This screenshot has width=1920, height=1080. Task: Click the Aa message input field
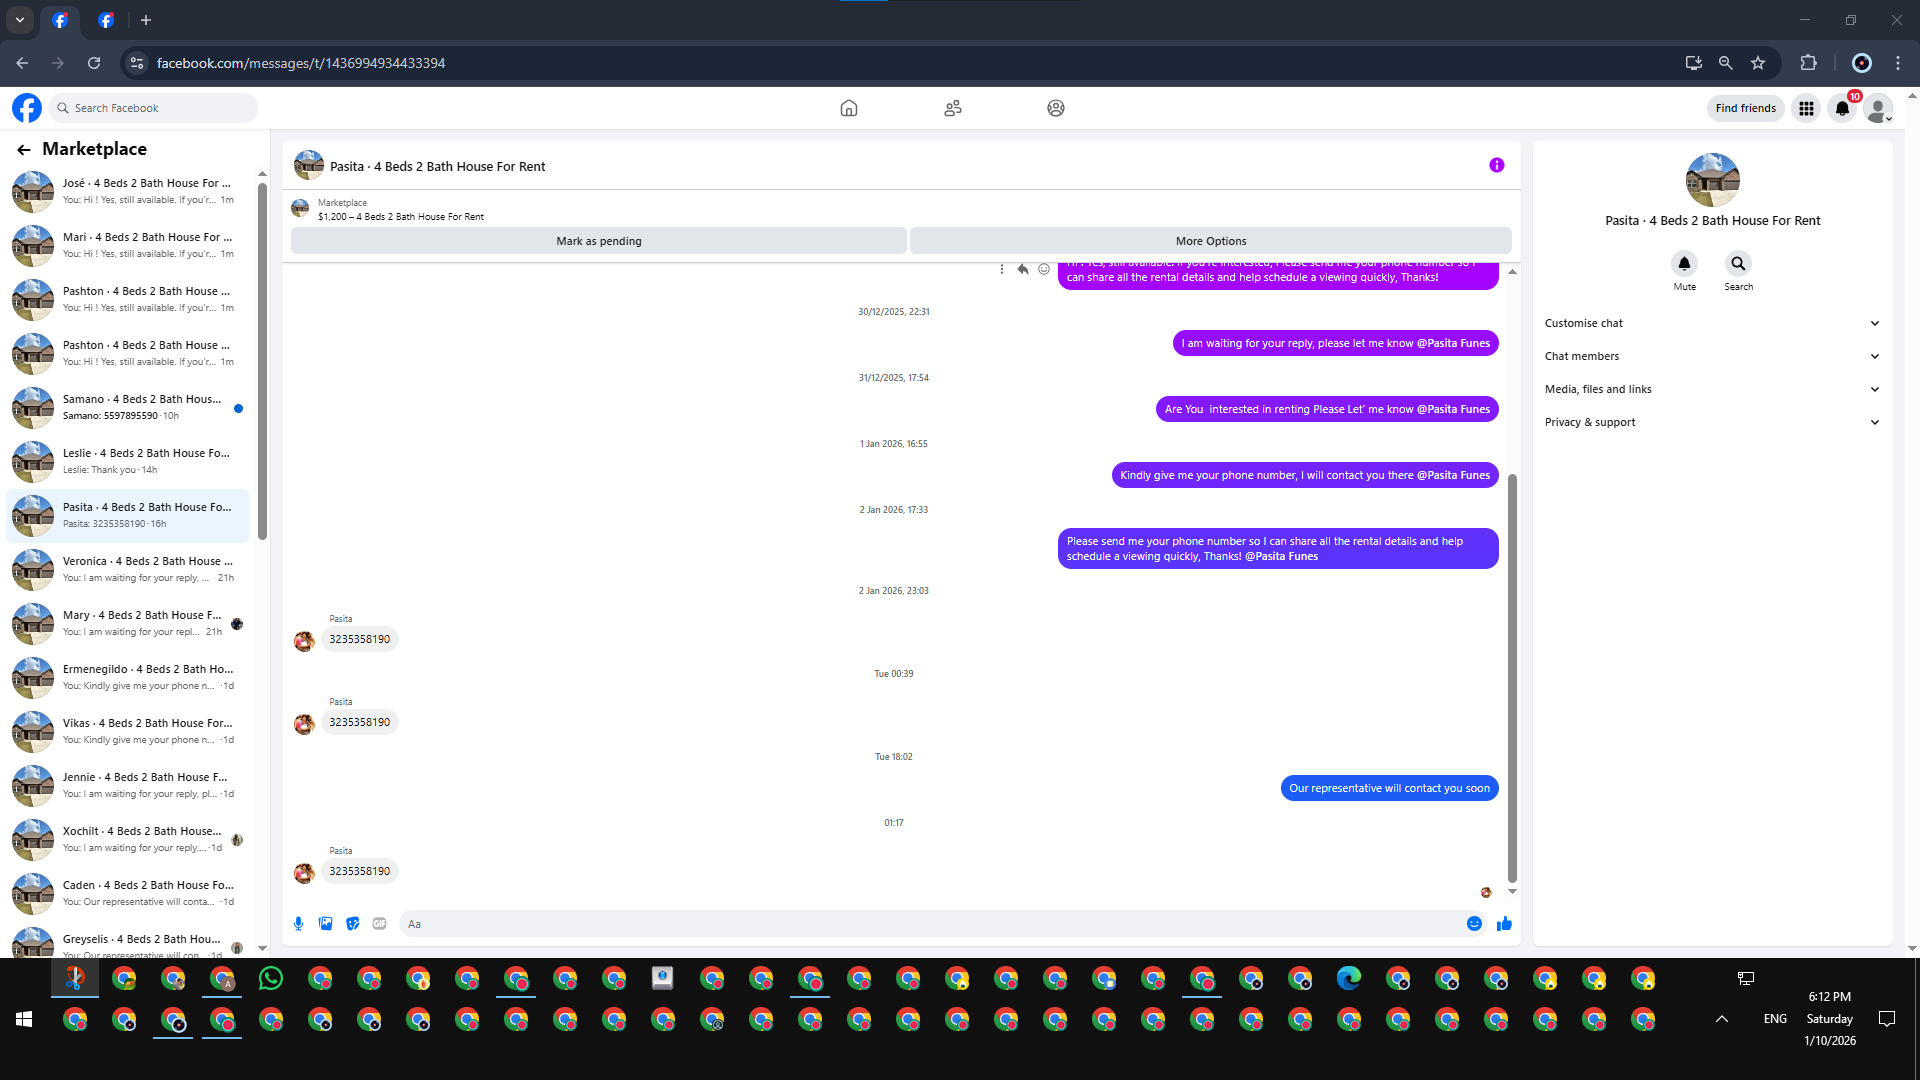tap(930, 924)
